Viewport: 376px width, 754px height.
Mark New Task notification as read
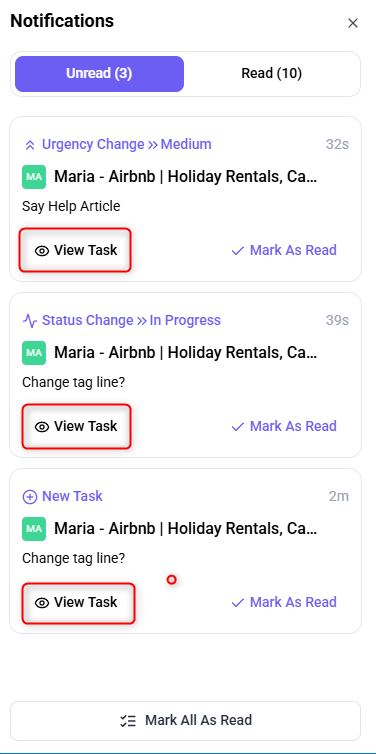(x=284, y=602)
